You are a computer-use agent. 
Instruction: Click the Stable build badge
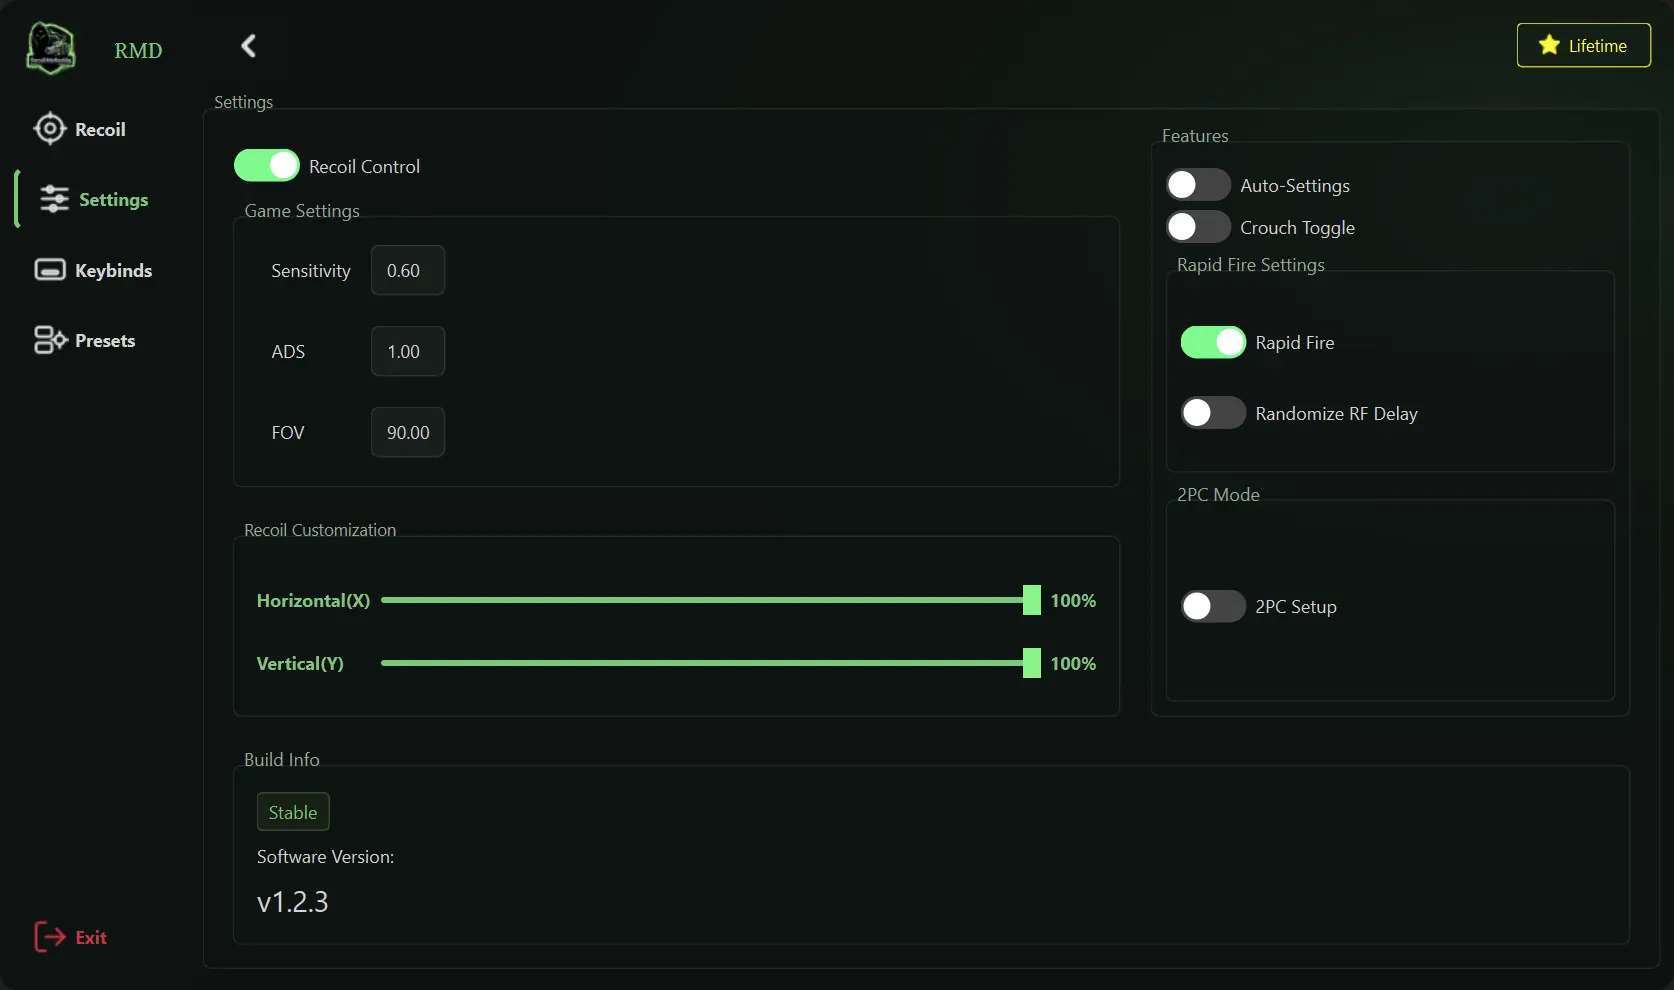click(x=292, y=811)
